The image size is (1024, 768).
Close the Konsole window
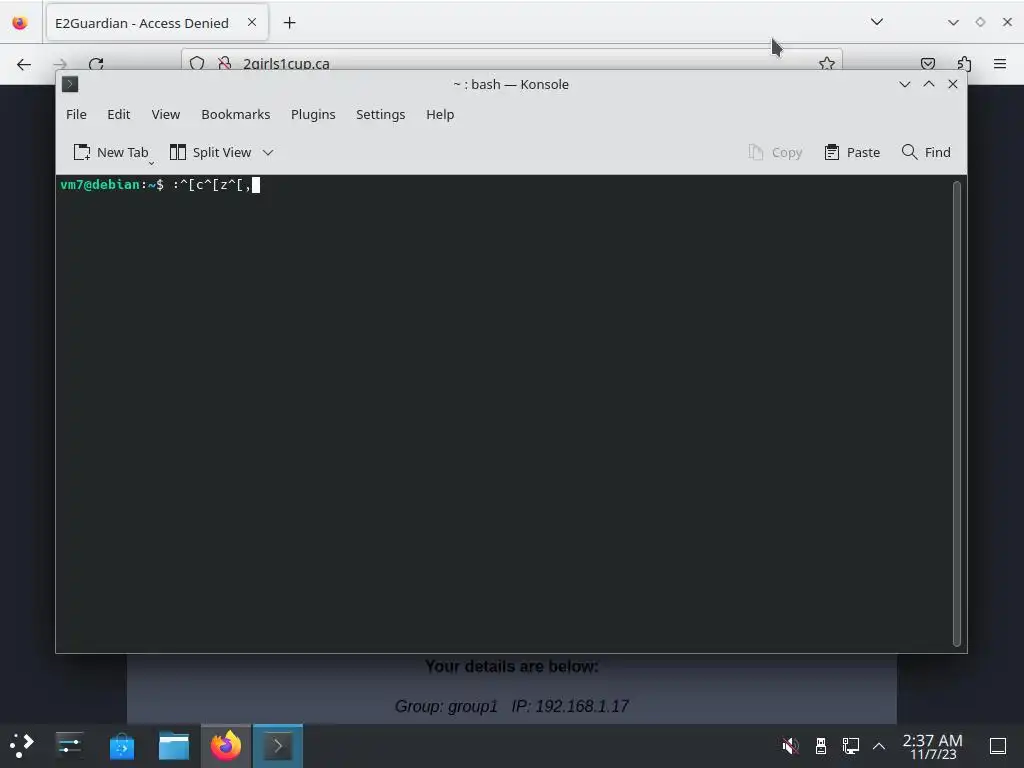pyautogui.click(x=953, y=84)
